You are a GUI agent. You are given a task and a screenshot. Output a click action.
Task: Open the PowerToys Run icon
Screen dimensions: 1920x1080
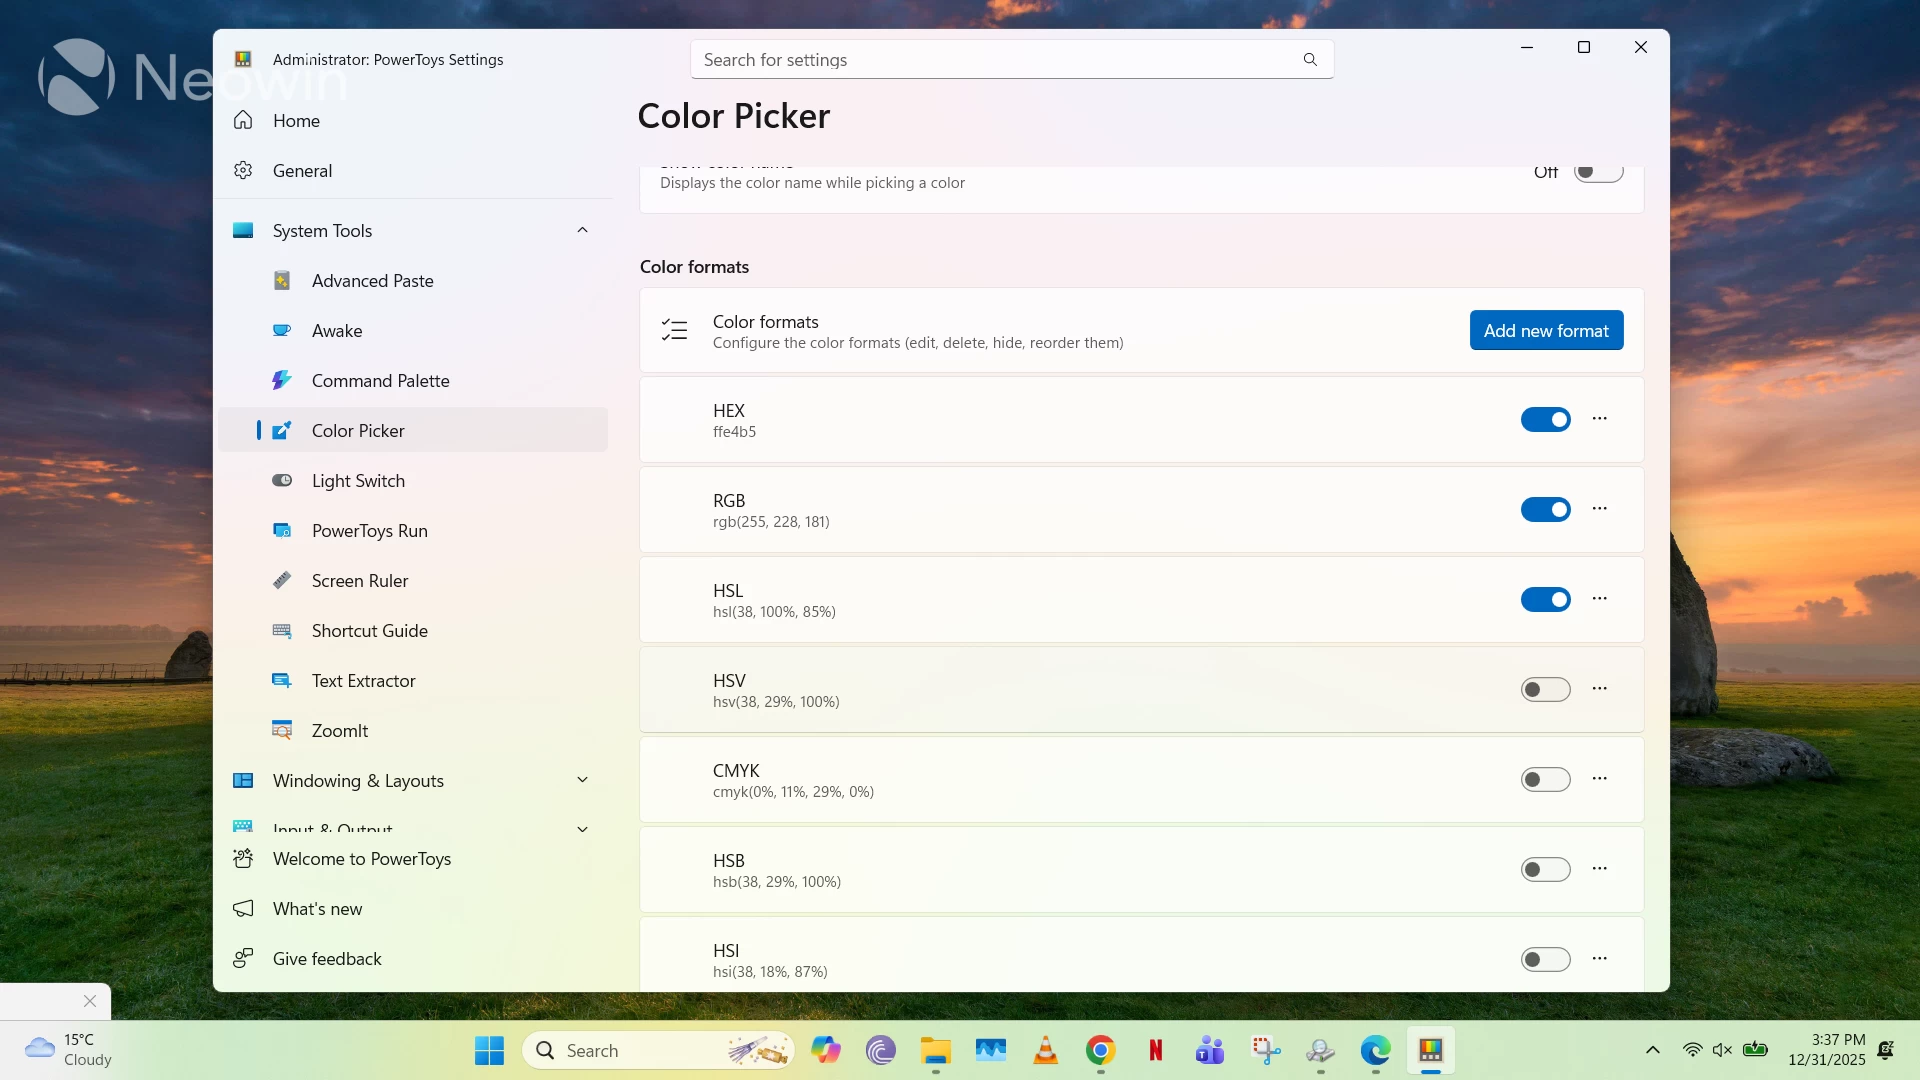[282, 531]
